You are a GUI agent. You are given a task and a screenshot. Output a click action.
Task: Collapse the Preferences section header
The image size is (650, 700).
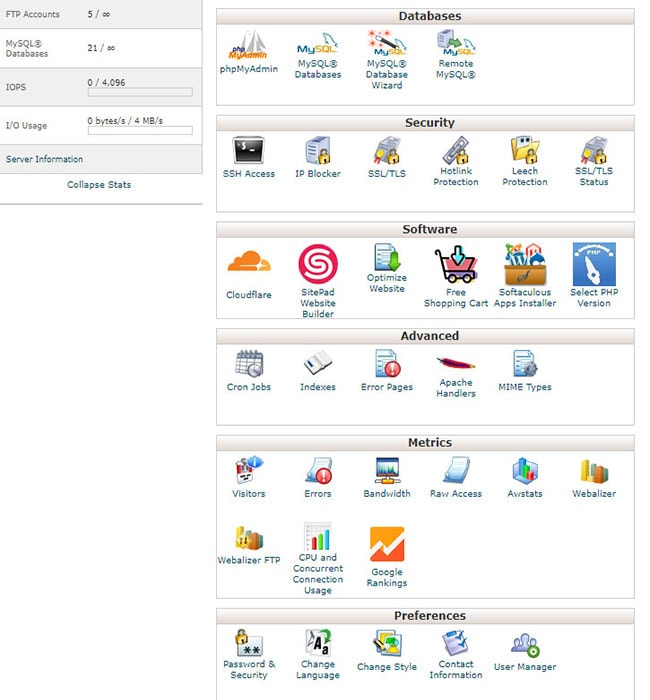point(425,616)
